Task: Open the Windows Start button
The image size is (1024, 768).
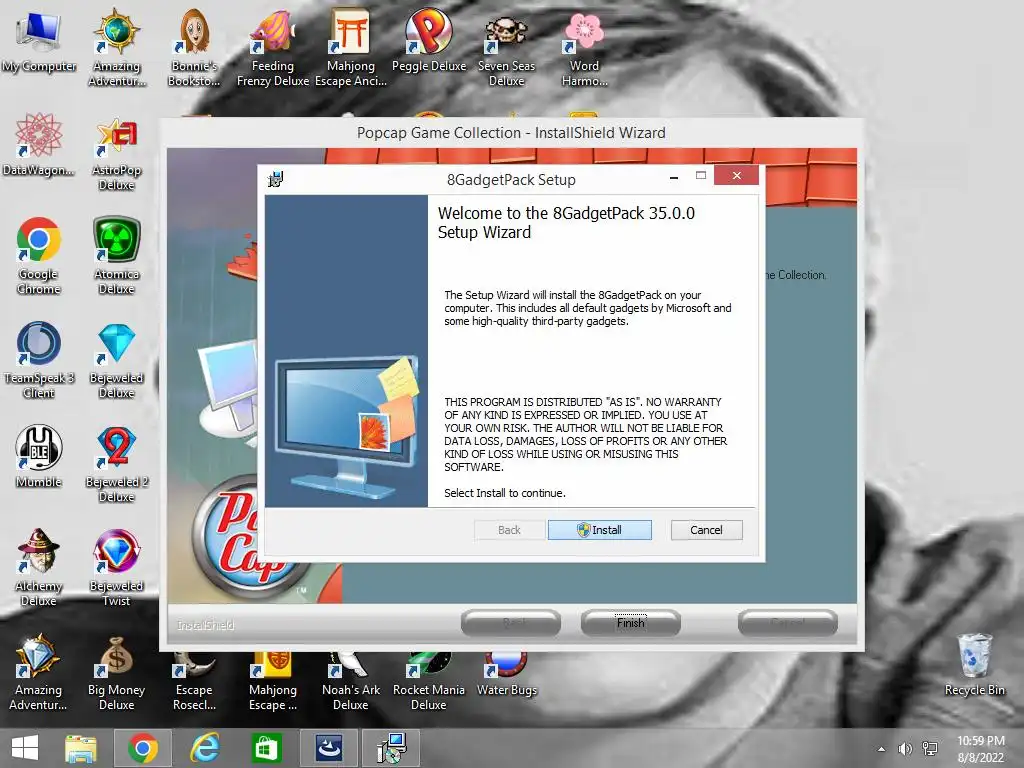Action: [x=25, y=748]
